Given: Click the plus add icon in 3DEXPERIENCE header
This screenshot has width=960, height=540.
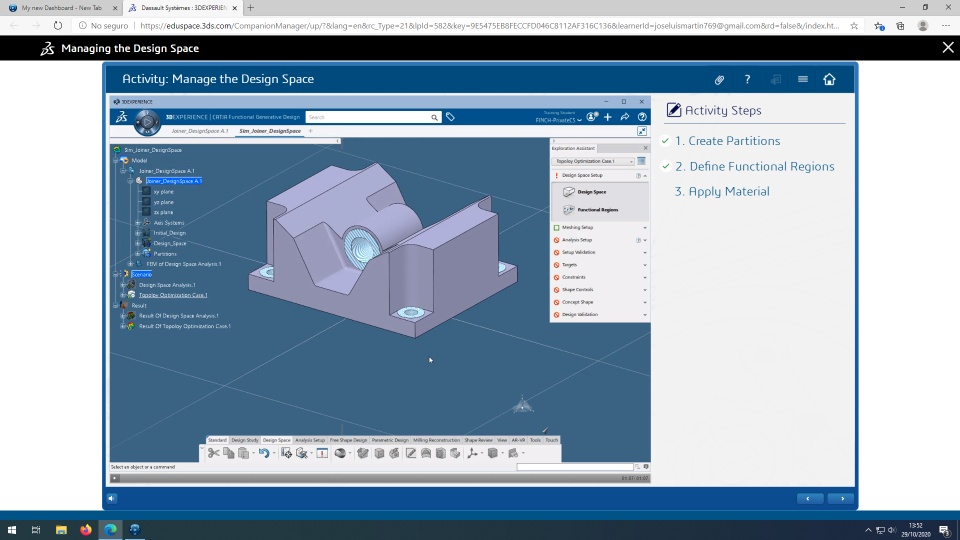Looking at the screenshot, I should (x=607, y=117).
